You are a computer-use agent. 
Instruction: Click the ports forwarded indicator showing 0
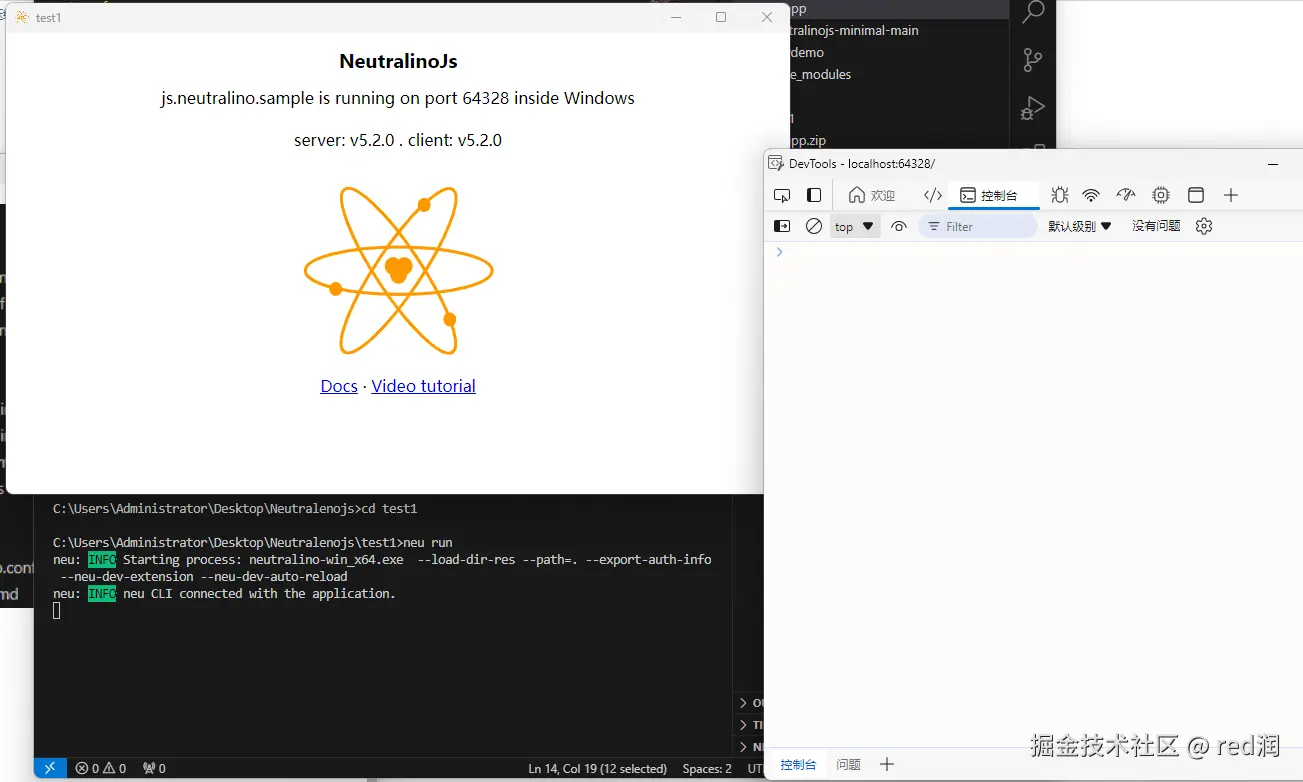(154, 768)
